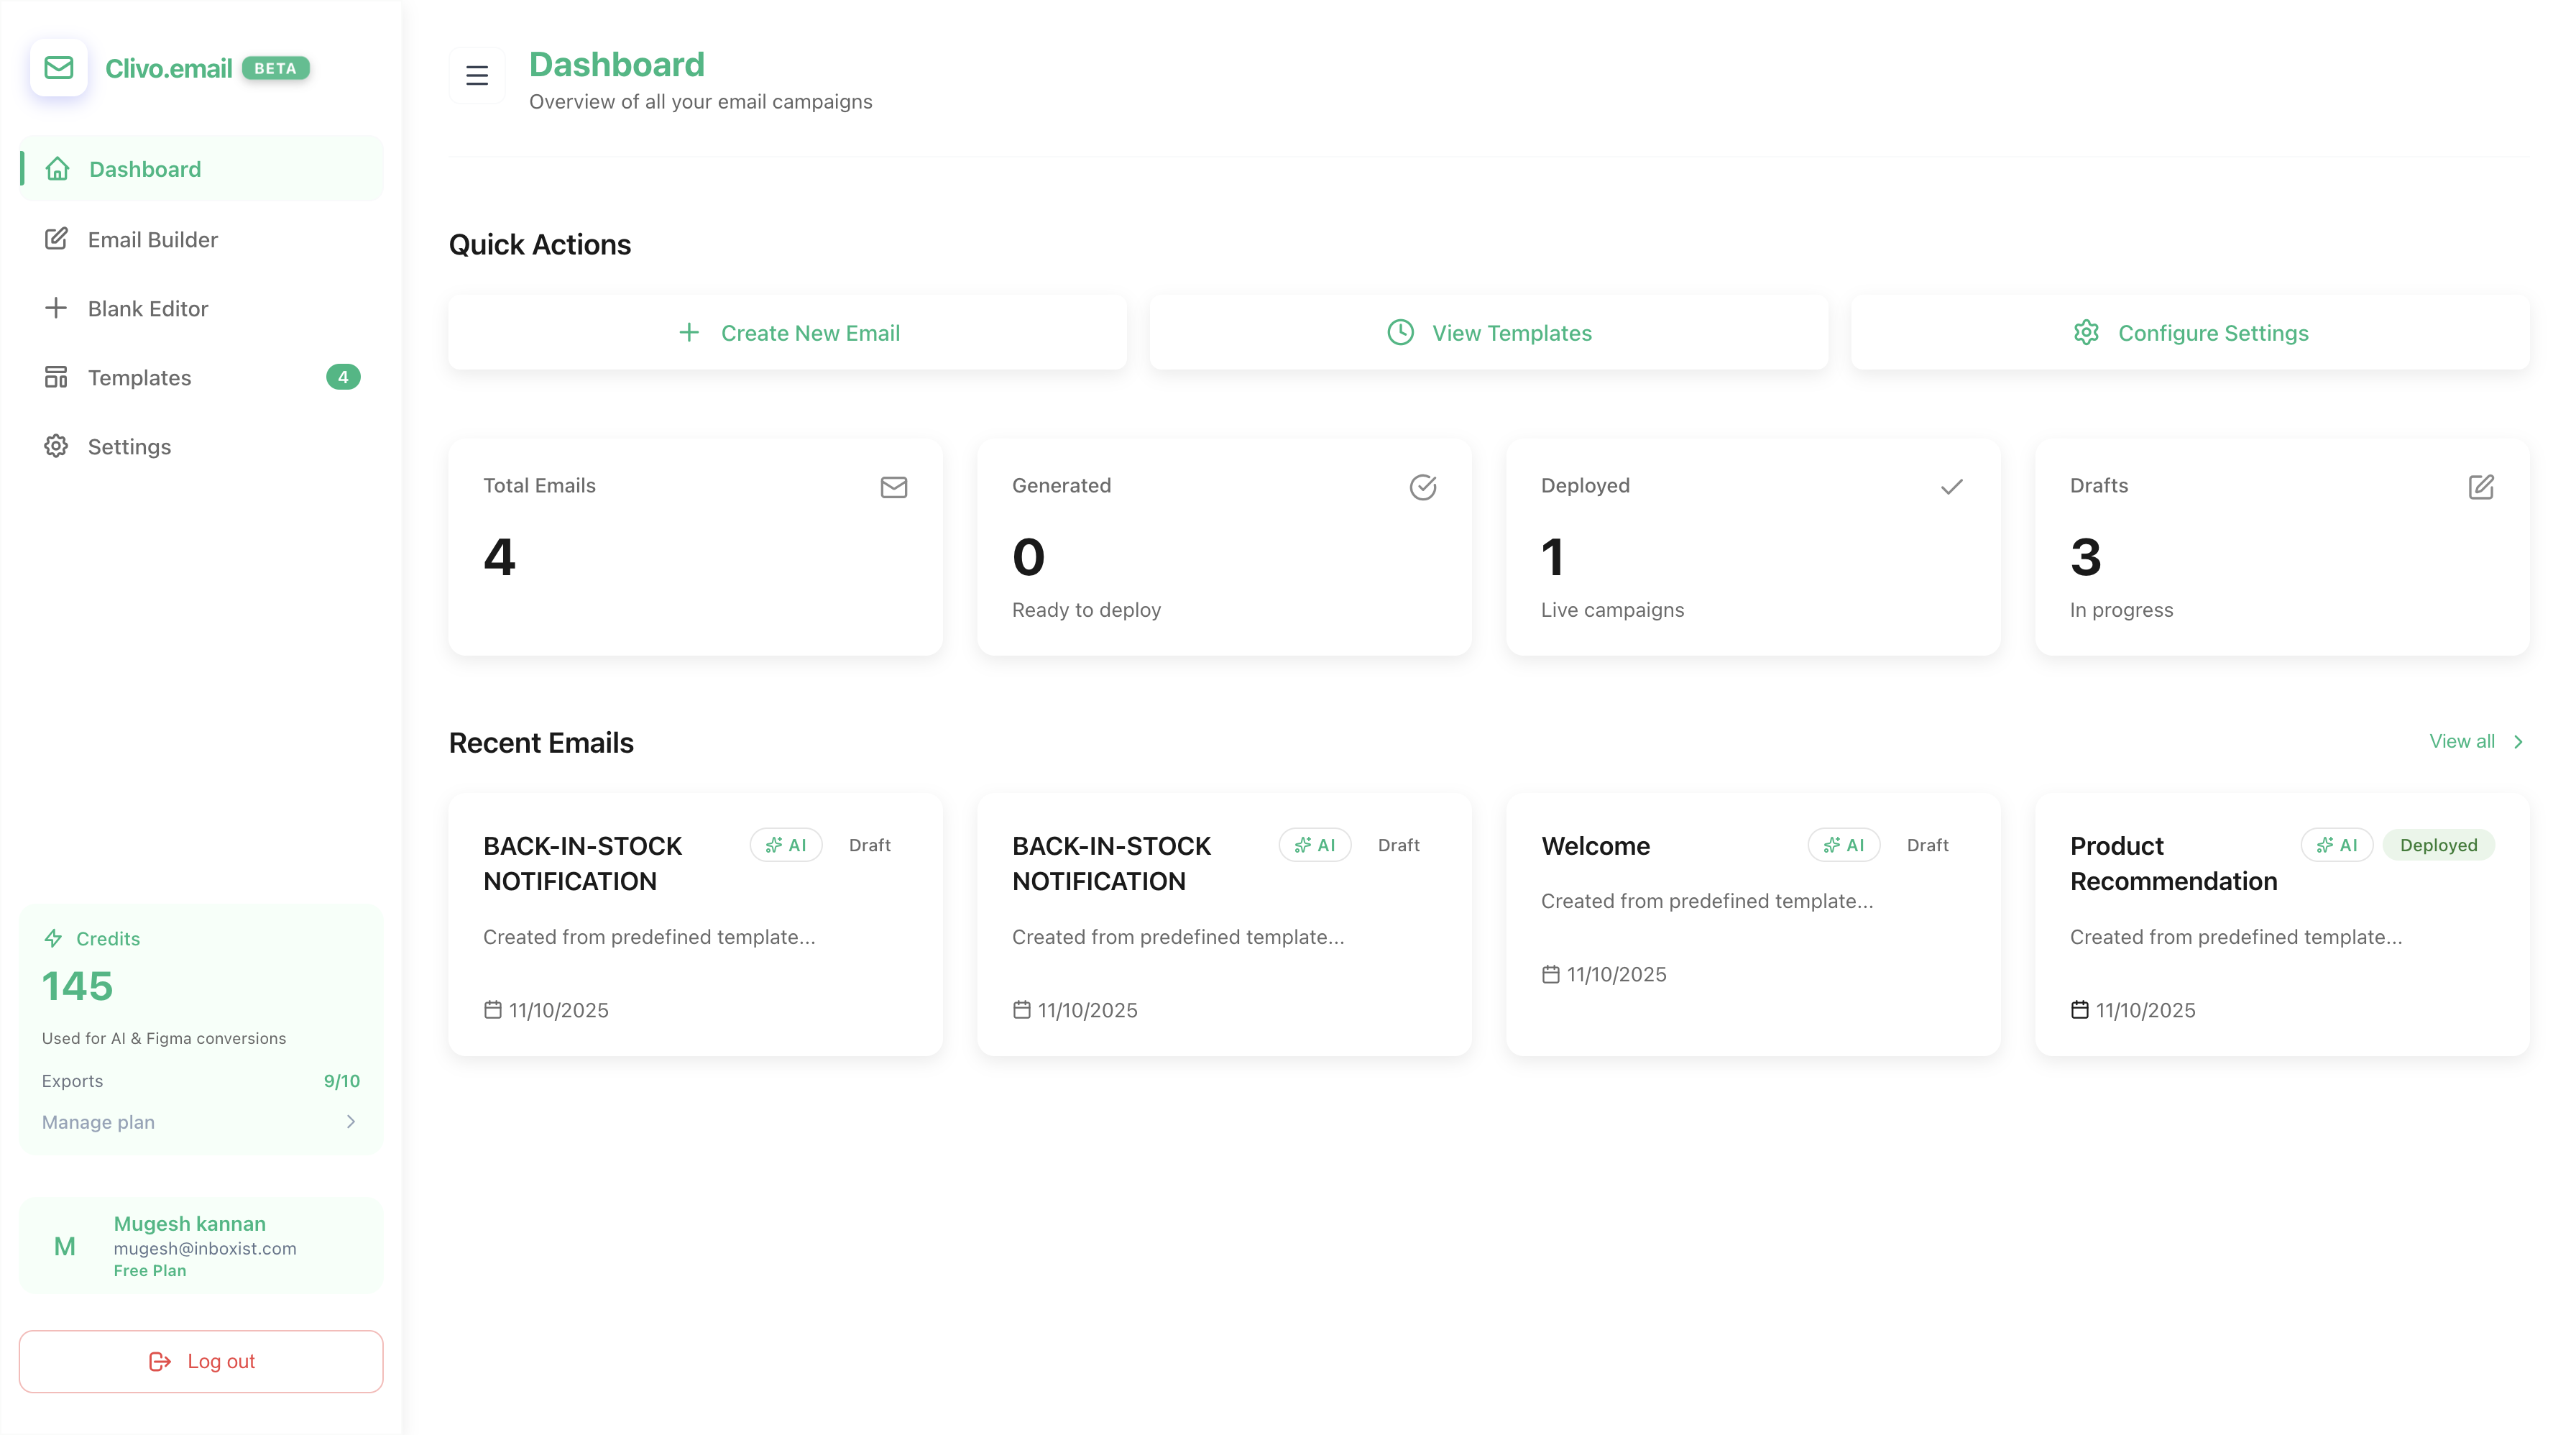Click the Log out button
The image size is (2576, 1435).
point(200,1360)
